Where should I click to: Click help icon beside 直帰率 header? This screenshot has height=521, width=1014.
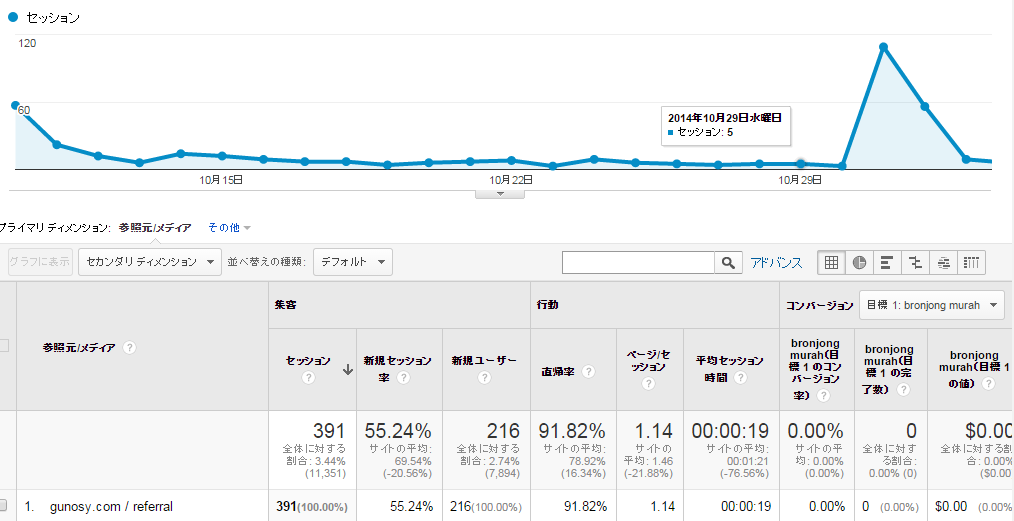point(588,372)
